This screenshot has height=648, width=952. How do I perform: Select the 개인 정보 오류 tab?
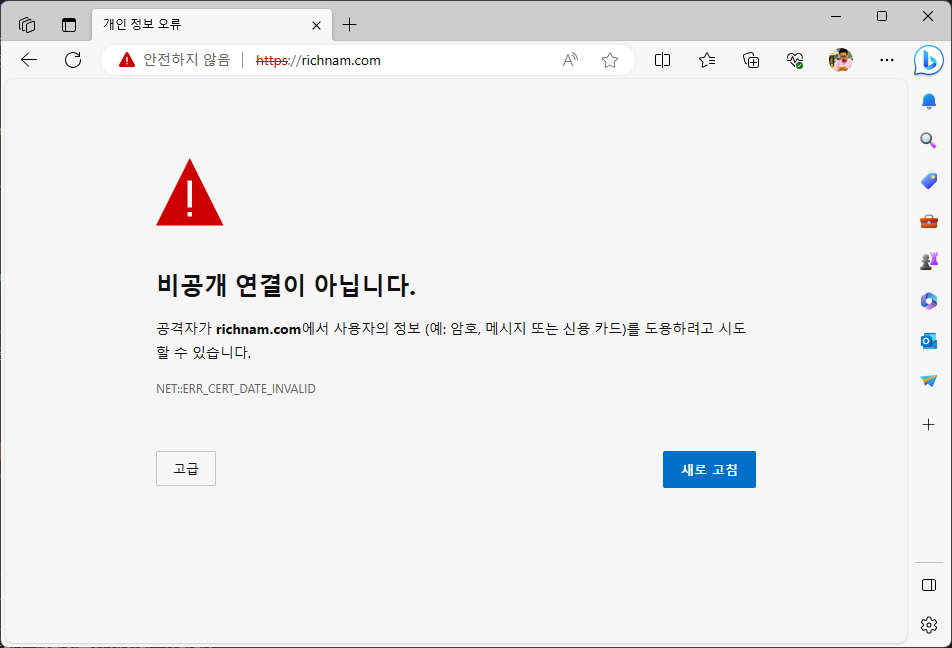point(212,25)
